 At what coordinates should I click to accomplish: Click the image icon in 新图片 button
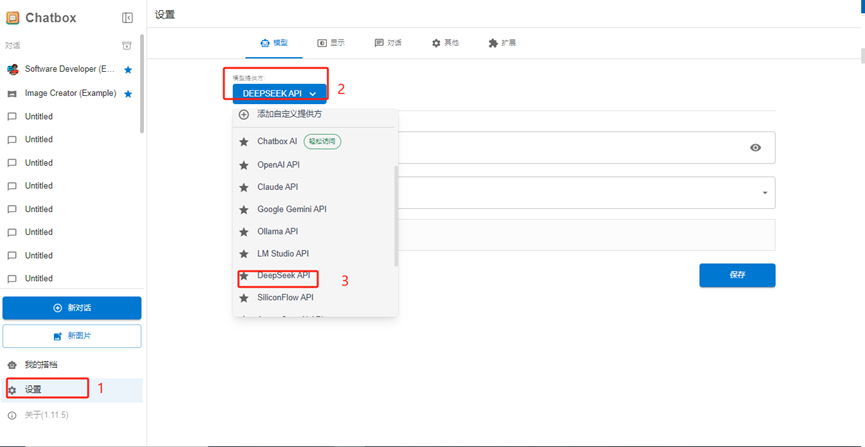[x=57, y=336]
